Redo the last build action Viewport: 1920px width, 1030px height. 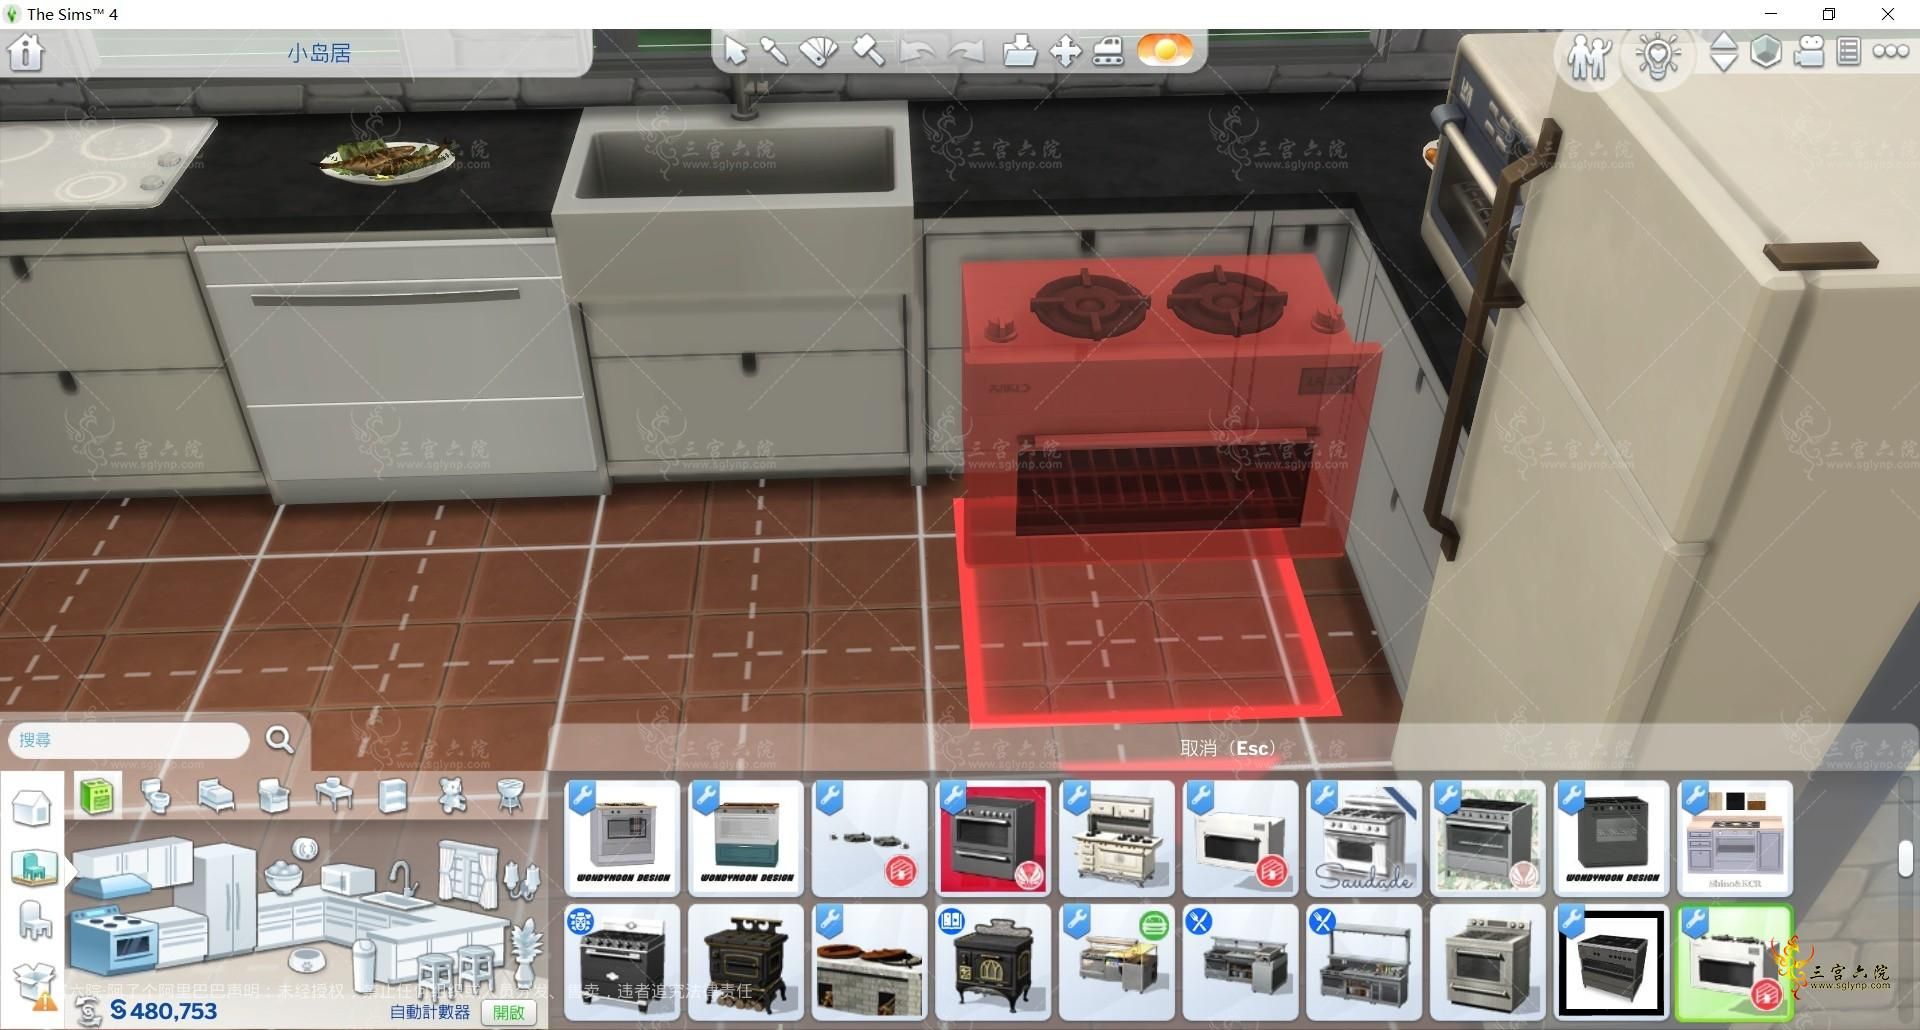[x=966, y=52]
